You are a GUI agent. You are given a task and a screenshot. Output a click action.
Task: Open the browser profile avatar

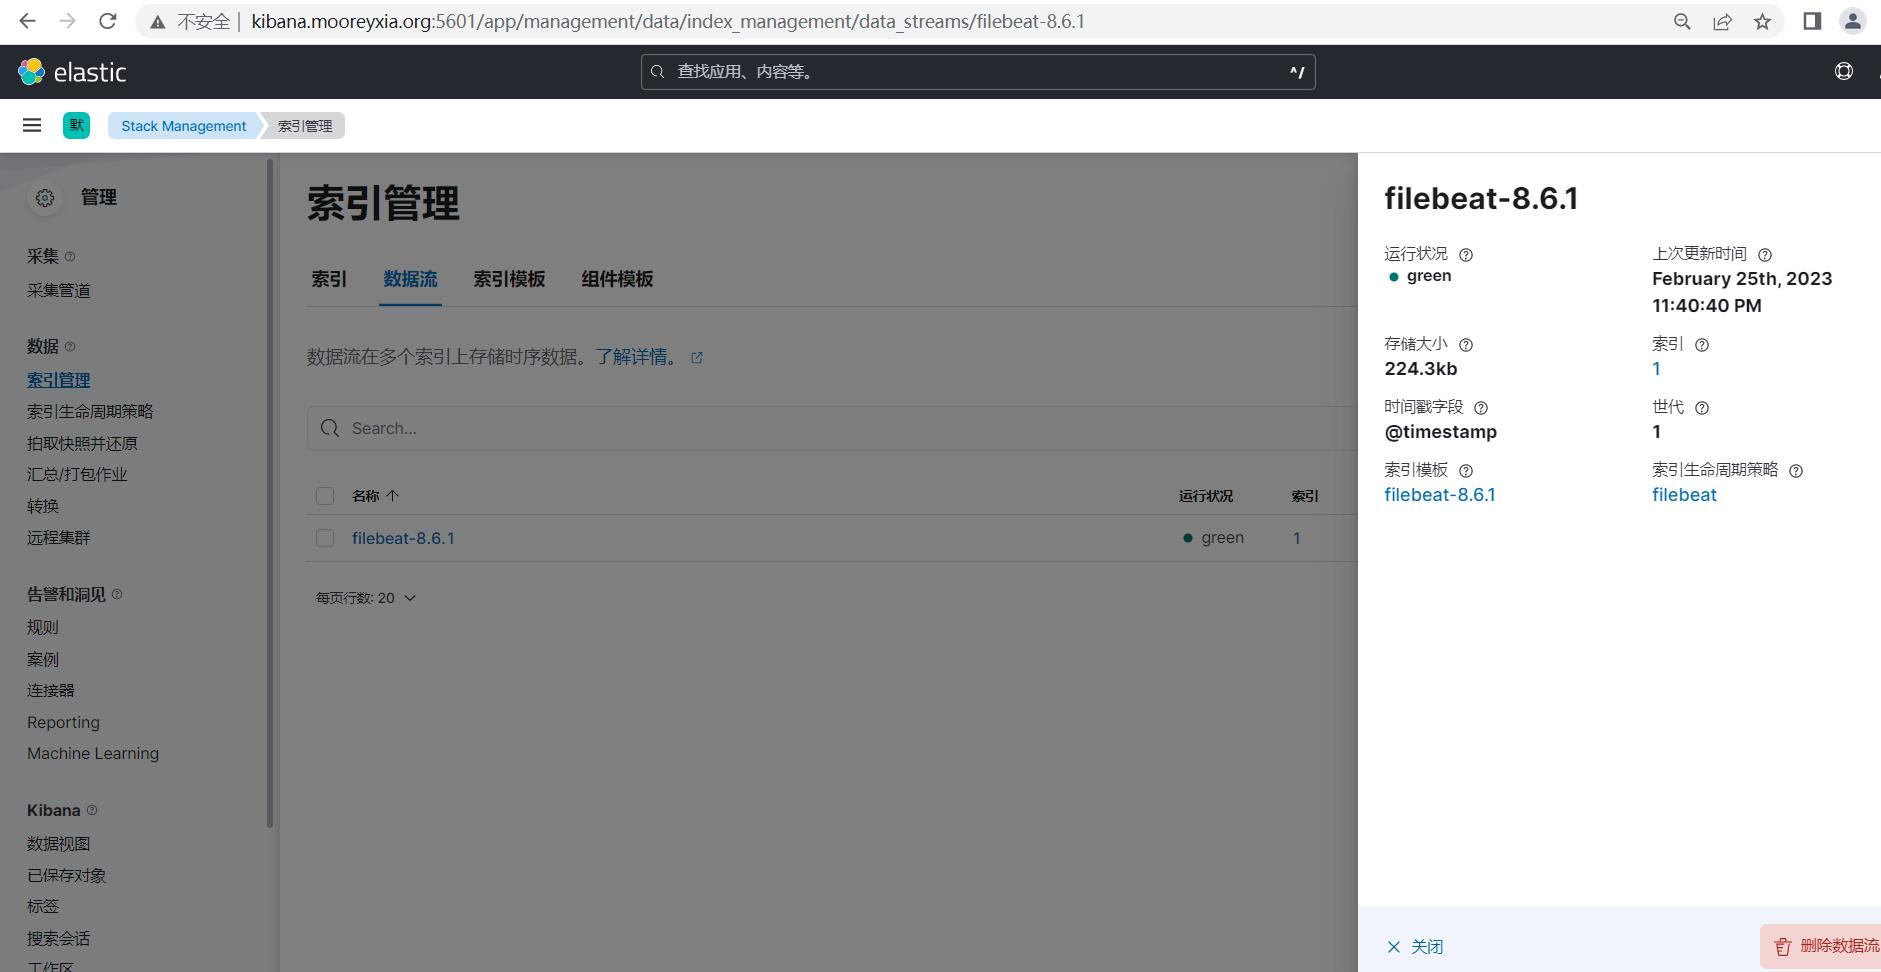[1852, 21]
